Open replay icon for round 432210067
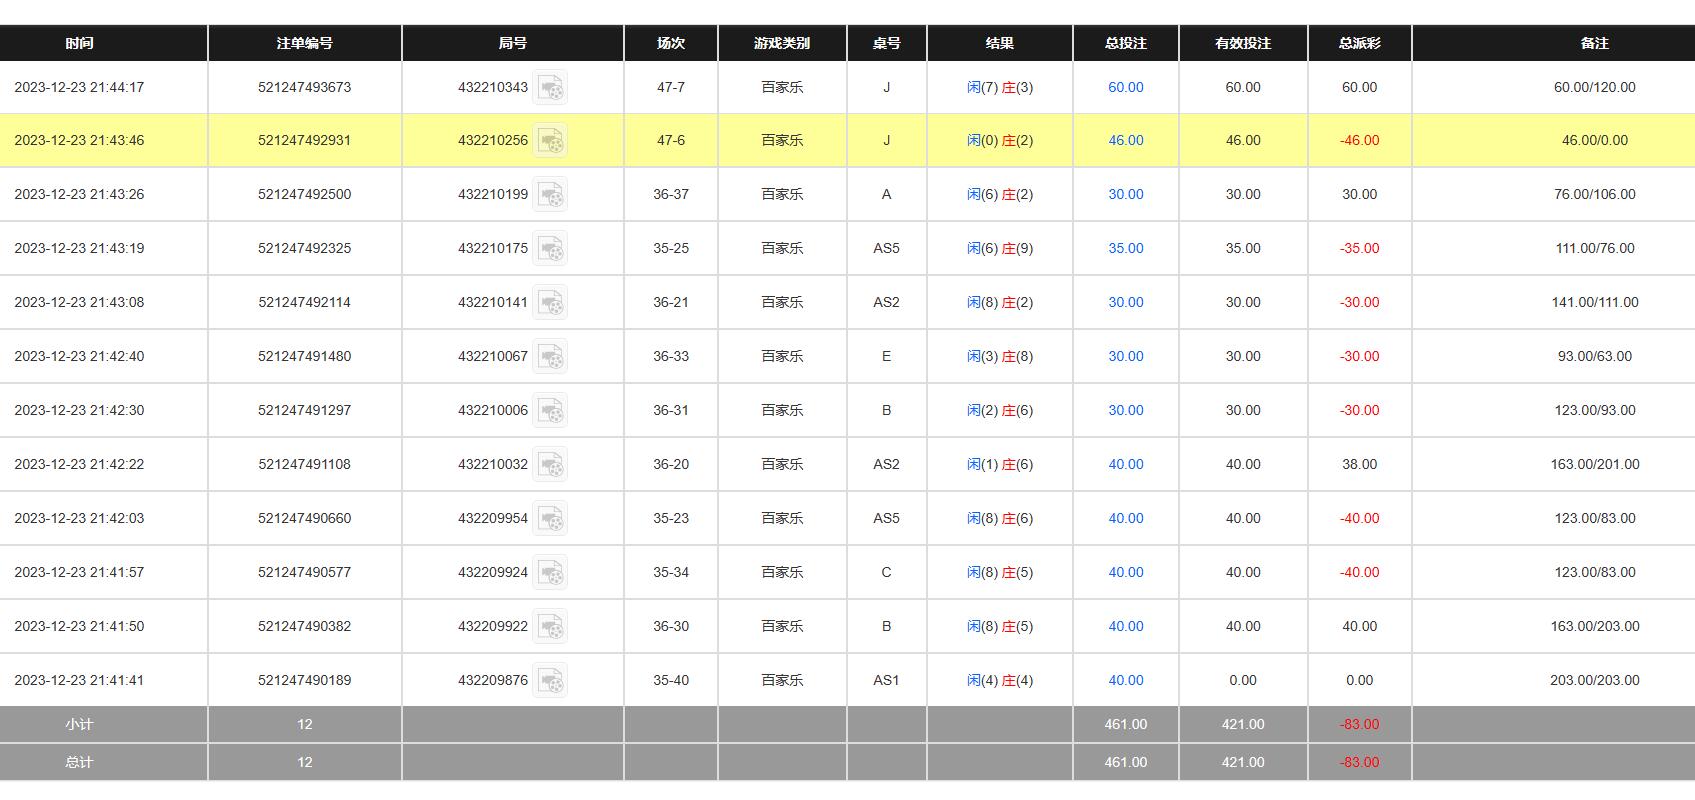Viewport: 1695px width, 800px height. click(x=550, y=357)
